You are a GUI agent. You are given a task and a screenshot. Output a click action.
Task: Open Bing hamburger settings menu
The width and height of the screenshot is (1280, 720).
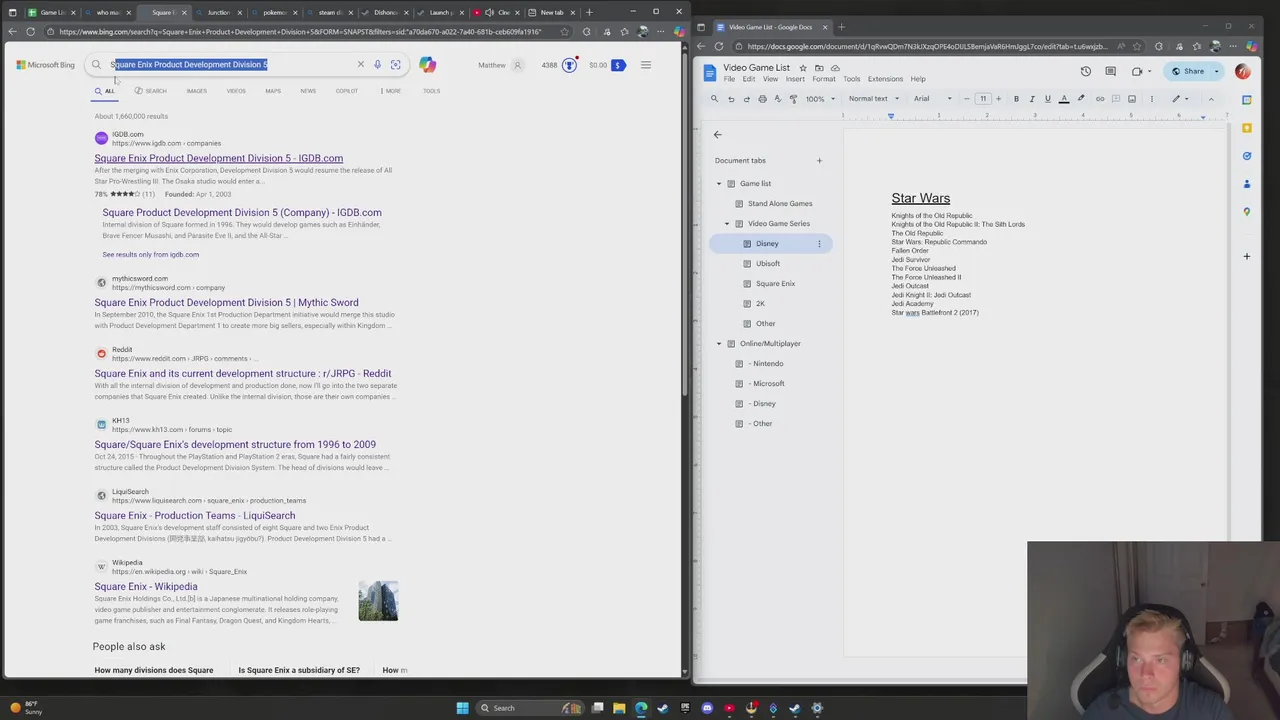coord(646,65)
